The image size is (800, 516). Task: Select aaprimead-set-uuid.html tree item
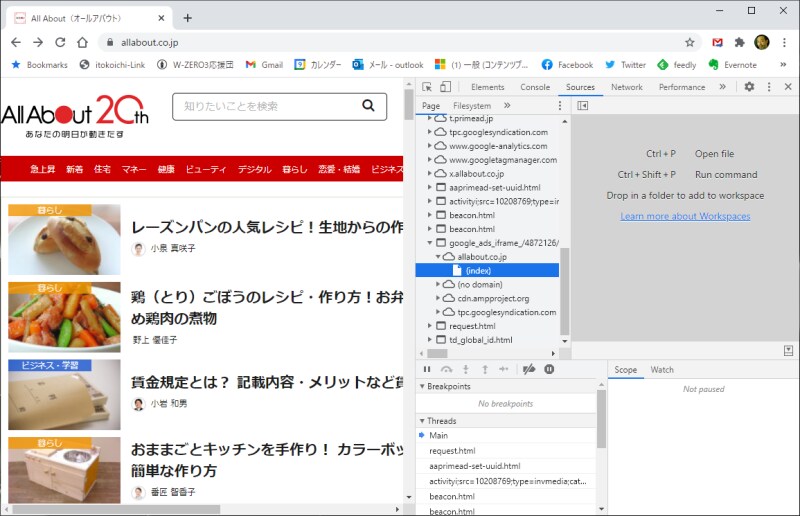click(x=493, y=187)
